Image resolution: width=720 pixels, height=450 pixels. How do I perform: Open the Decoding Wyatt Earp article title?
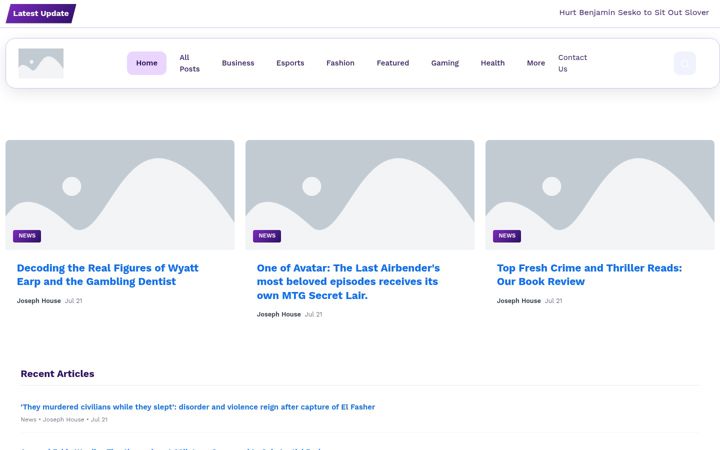pos(107,275)
